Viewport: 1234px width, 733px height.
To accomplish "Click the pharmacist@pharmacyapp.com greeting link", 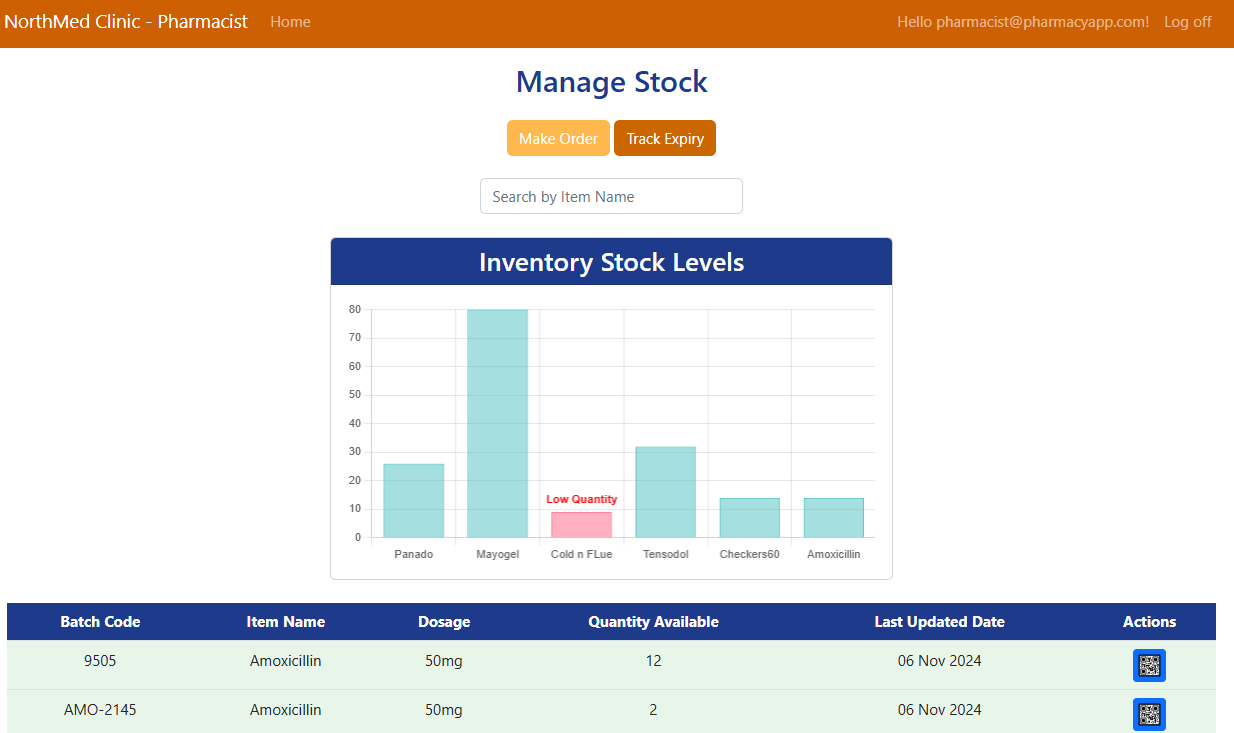I will coord(1023,22).
